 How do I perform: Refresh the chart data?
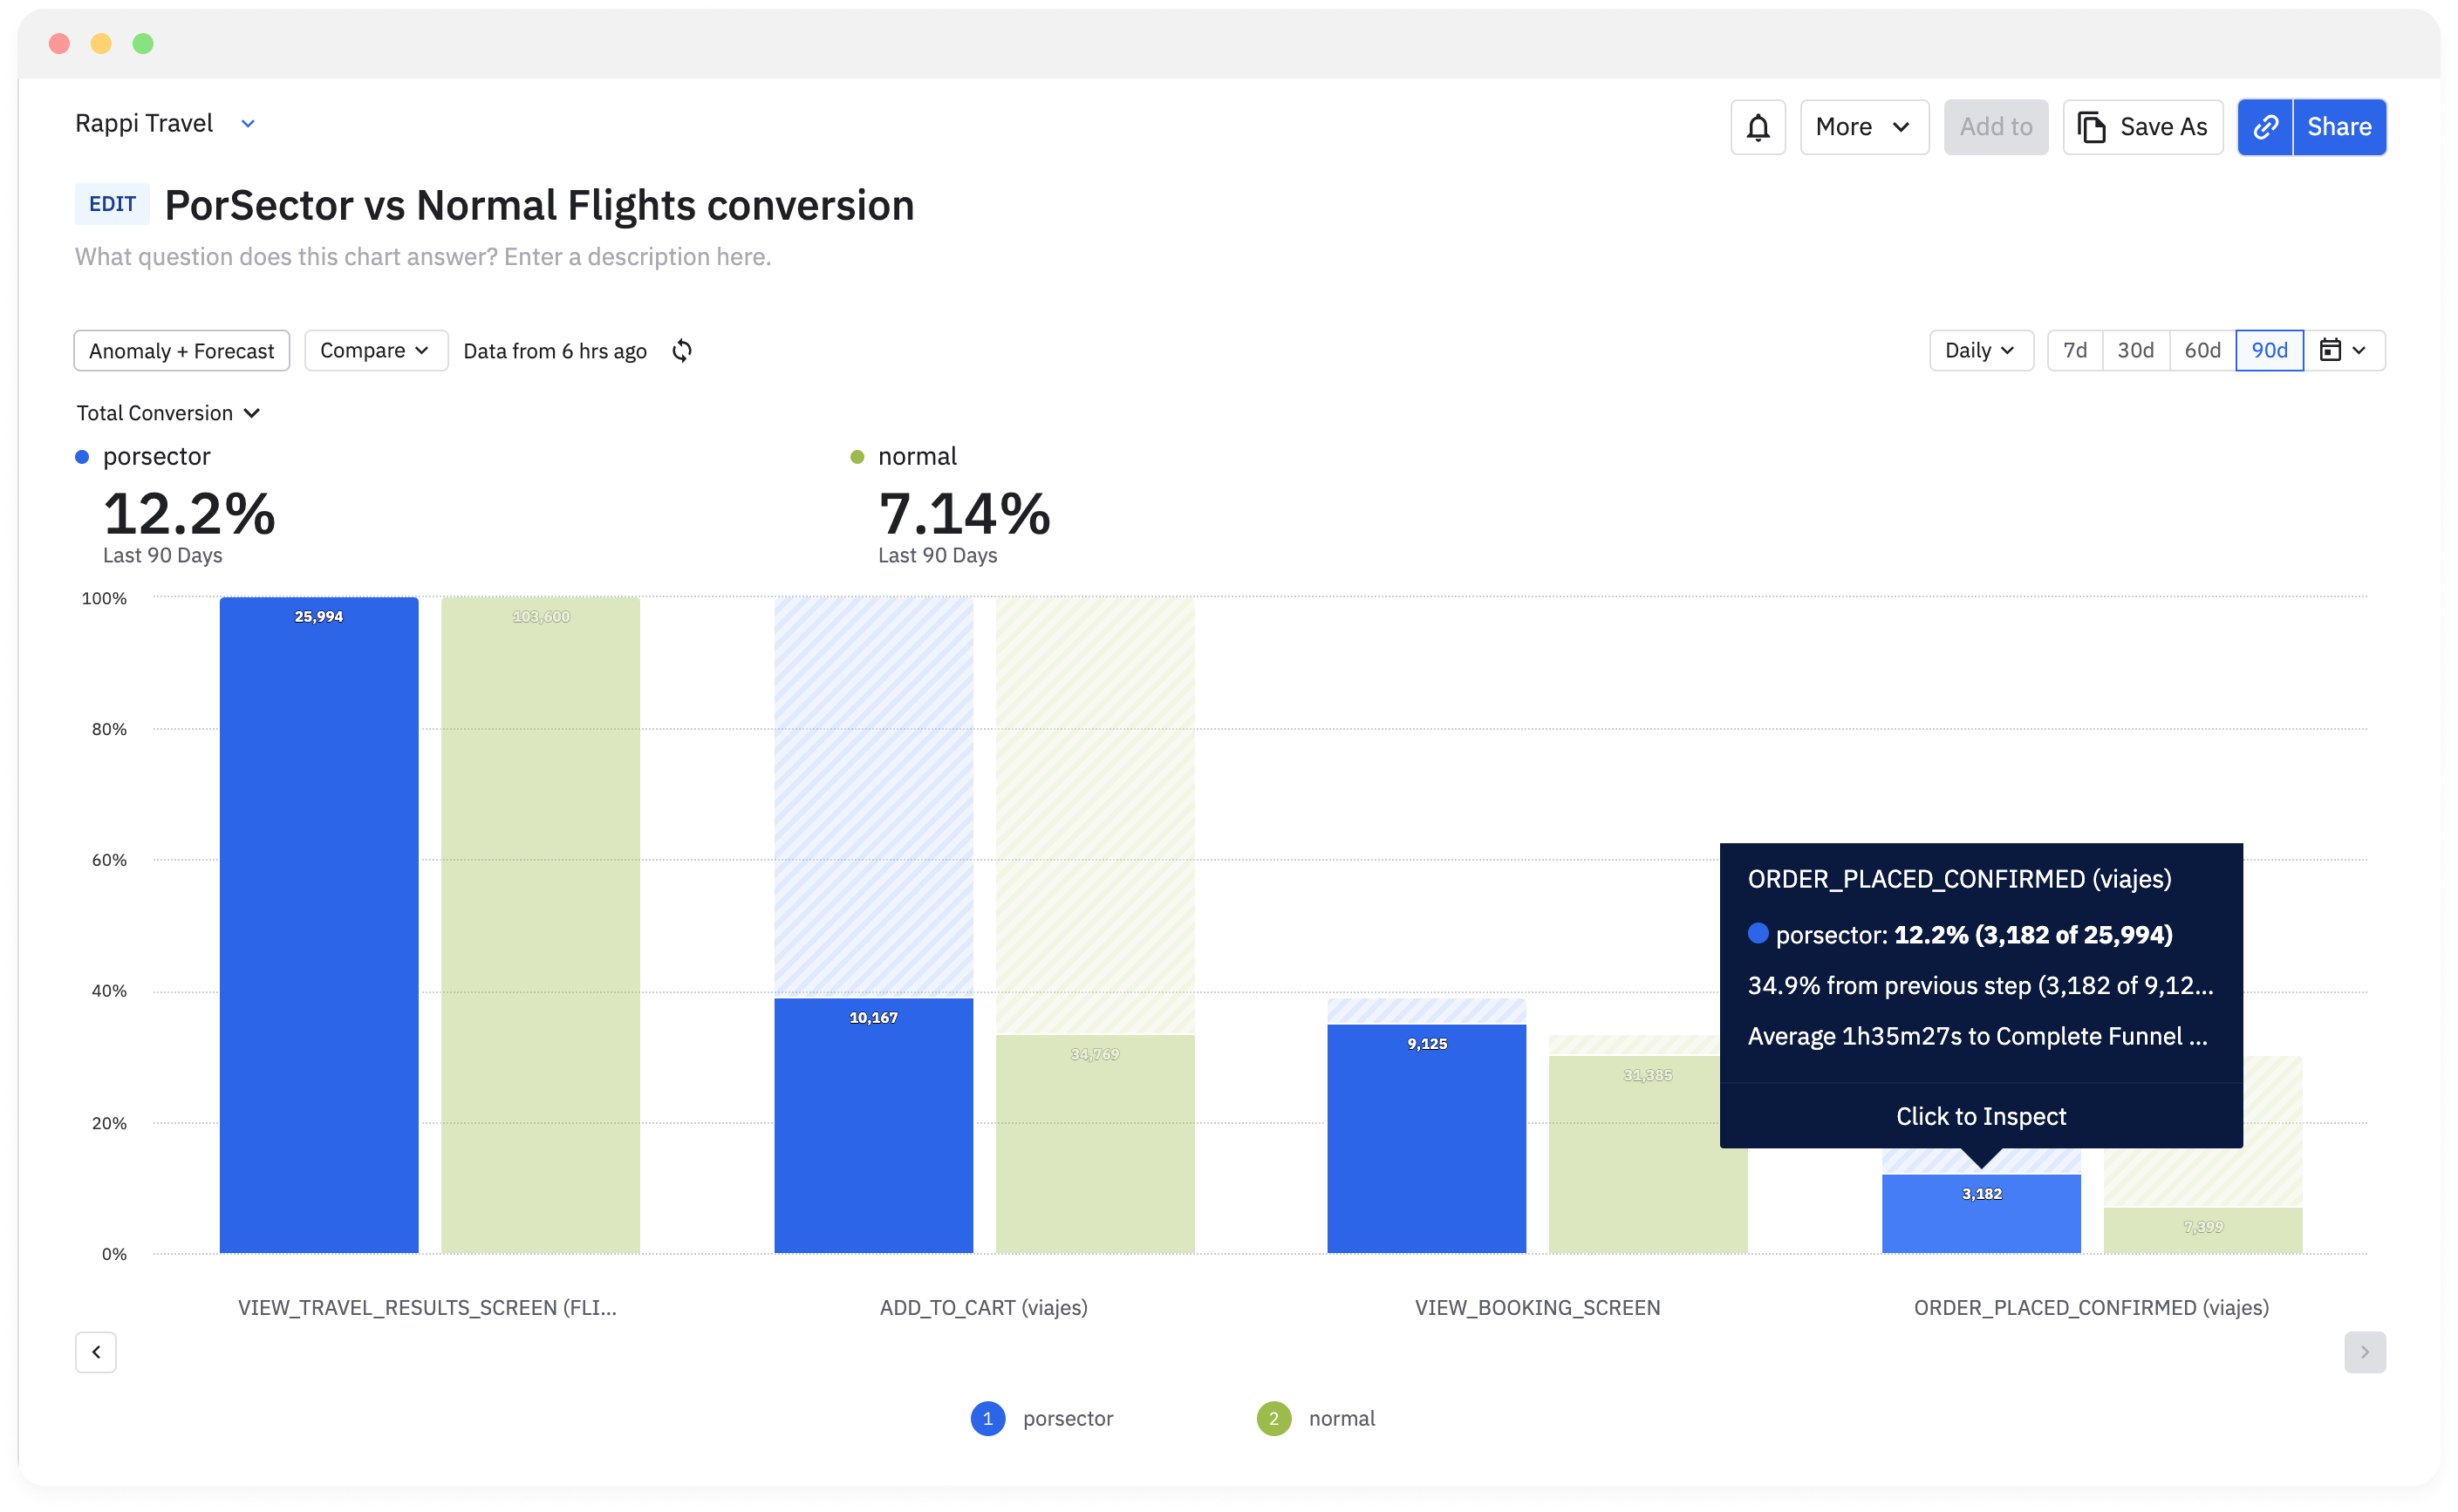(x=682, y=351)
